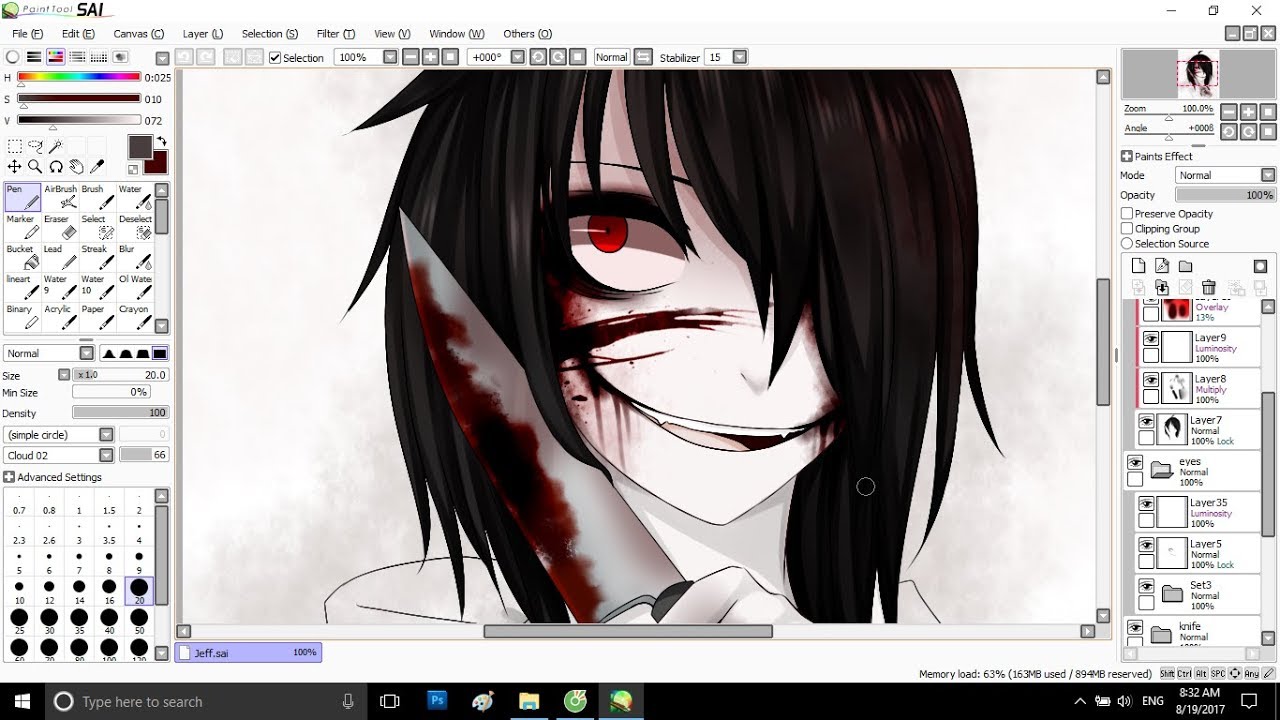
Task: Enable Preserve Opacity checkbox
Action: (1127, 213)
